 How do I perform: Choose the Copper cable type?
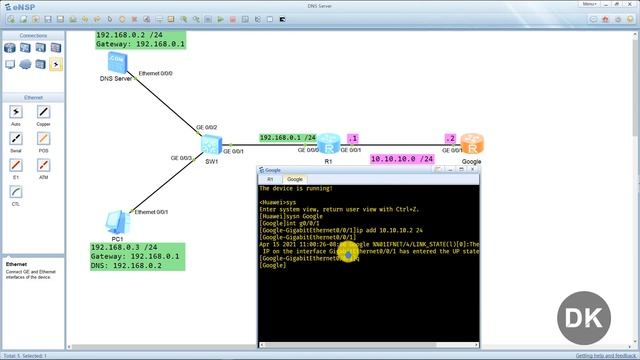click(43, 112)
